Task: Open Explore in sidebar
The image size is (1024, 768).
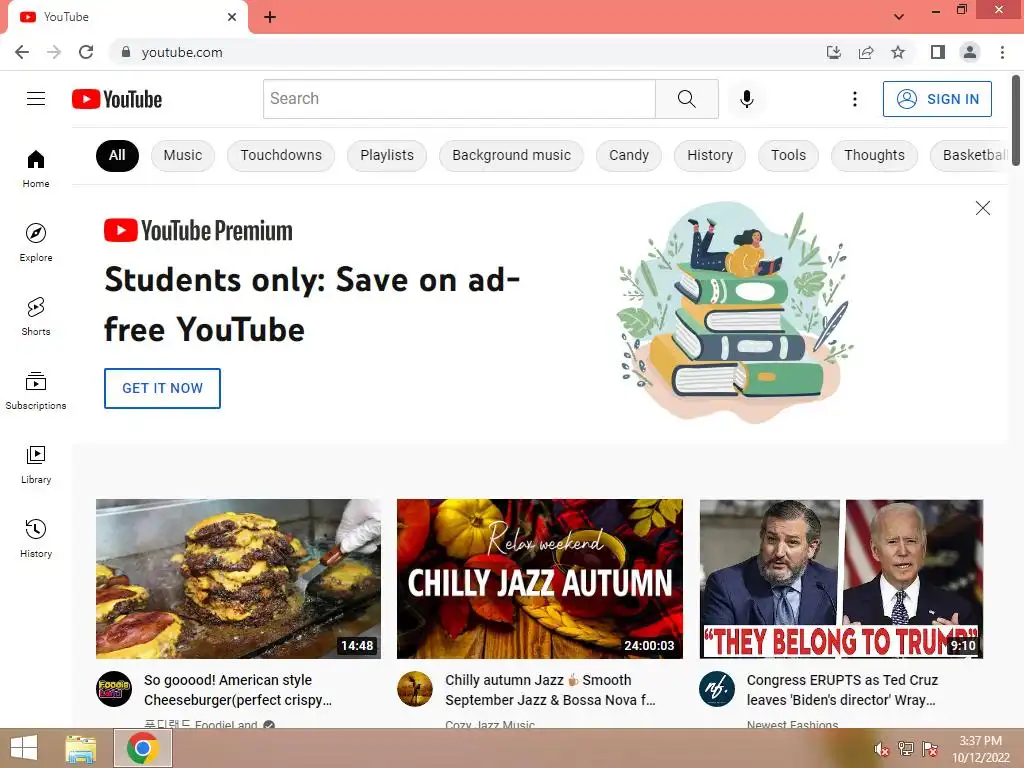Action: click(36, 242)
